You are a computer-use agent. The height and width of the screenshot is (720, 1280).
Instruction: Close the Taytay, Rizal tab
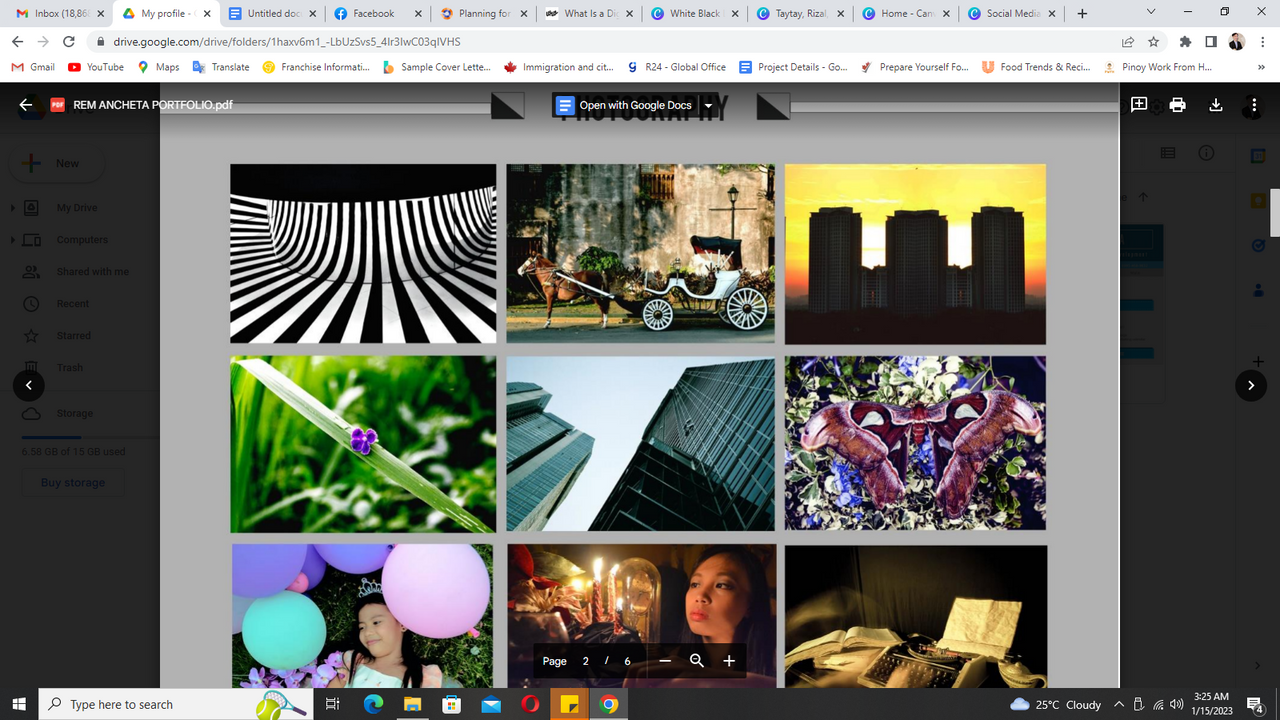pos(842,14)
